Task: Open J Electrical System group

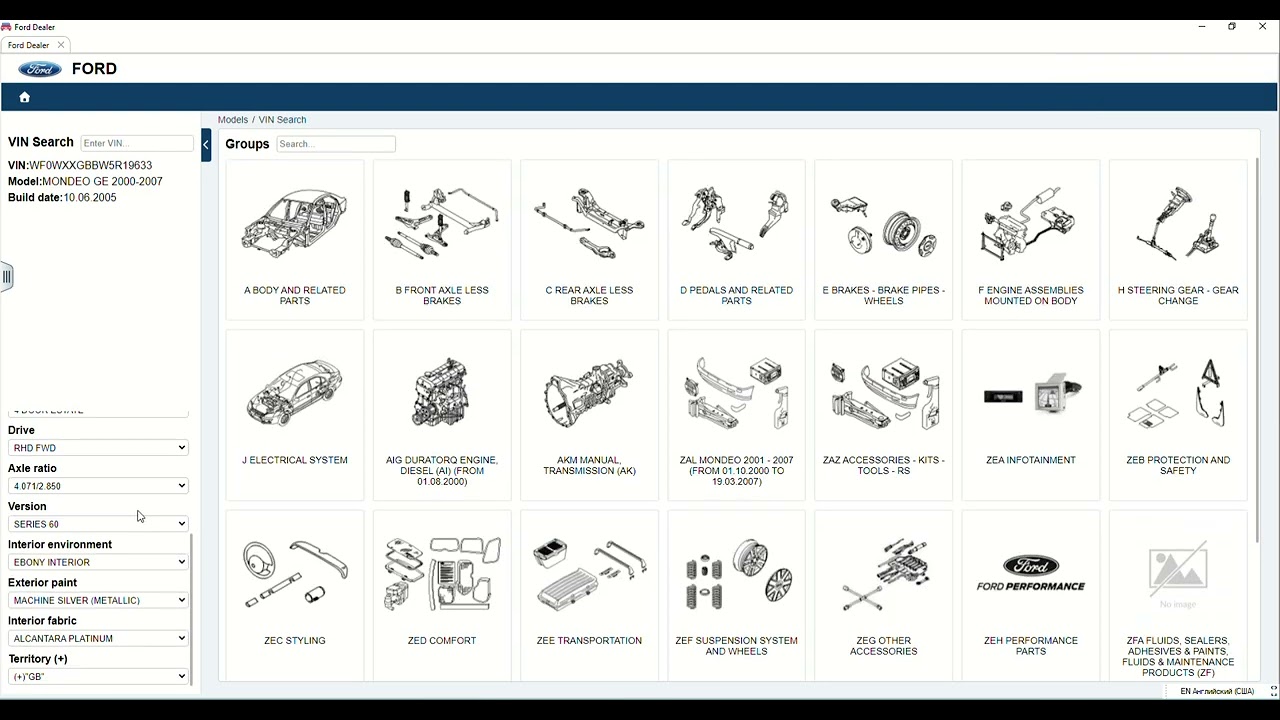Action: click(x=295, y=415)
